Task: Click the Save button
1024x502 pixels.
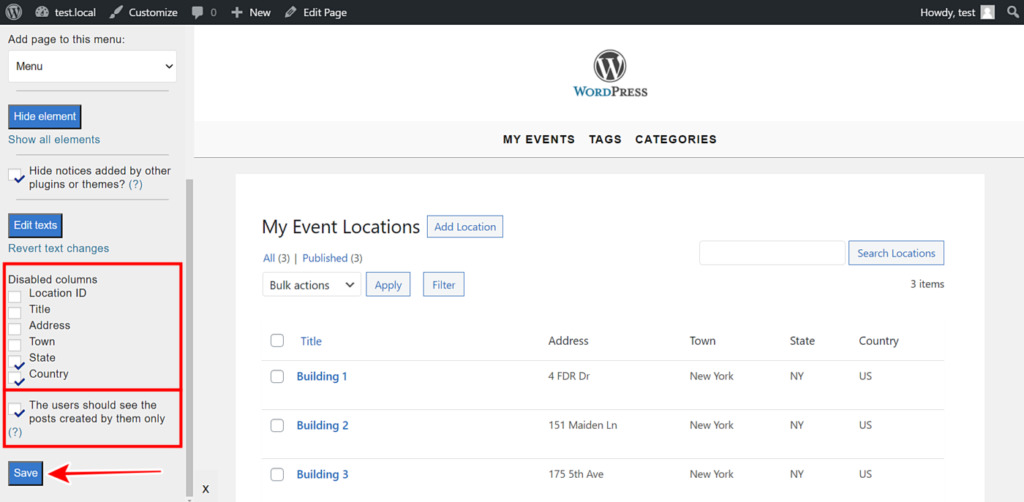Action: tap(25, 473)
